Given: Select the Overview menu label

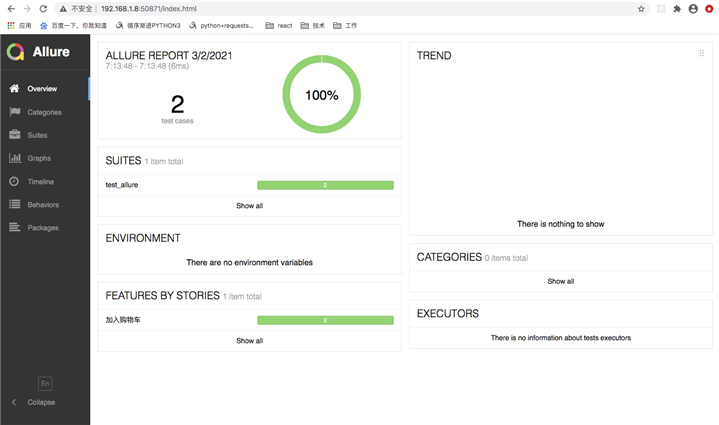Looking at the screenshot, I should coord(42,89).
